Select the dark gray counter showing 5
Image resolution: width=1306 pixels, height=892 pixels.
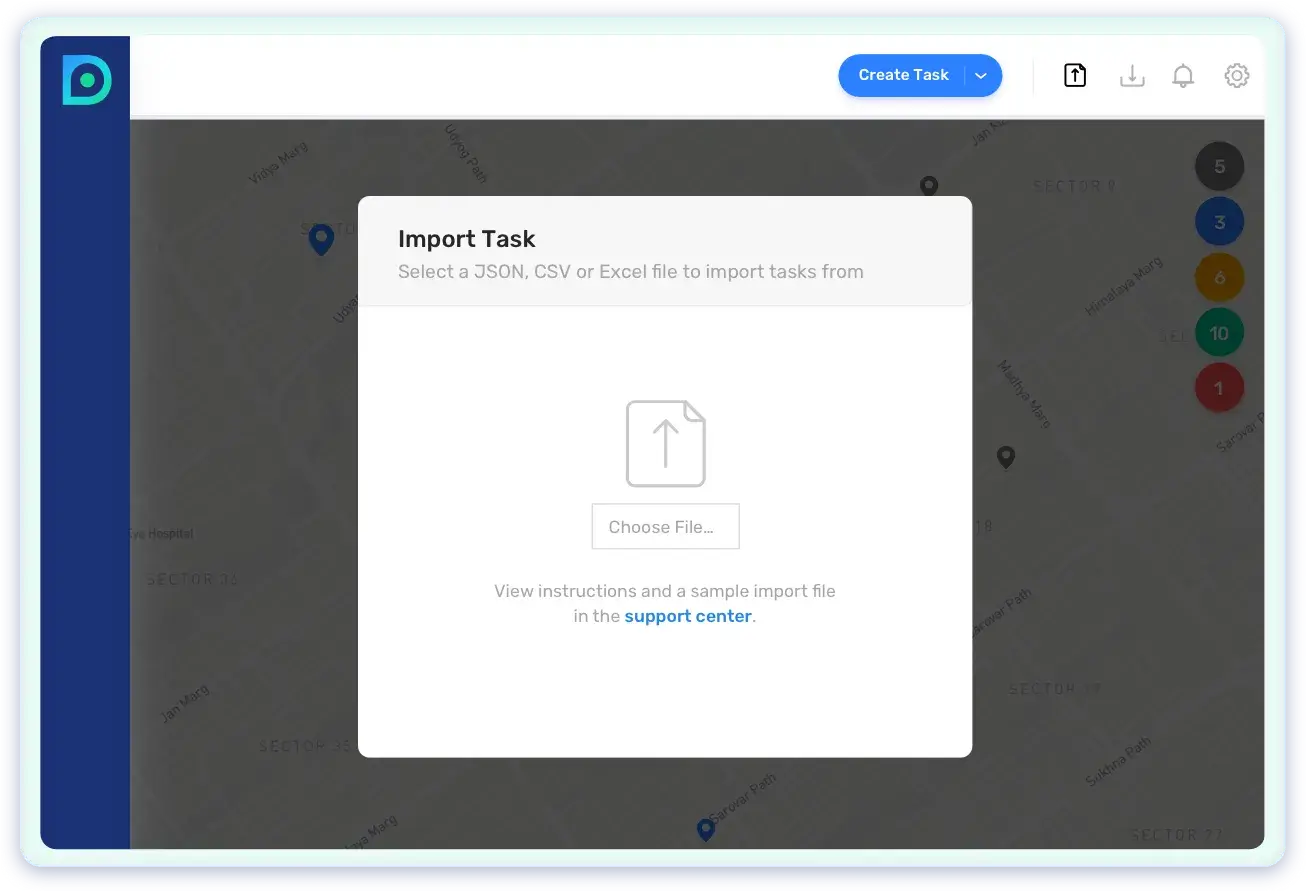(1219, 167)
